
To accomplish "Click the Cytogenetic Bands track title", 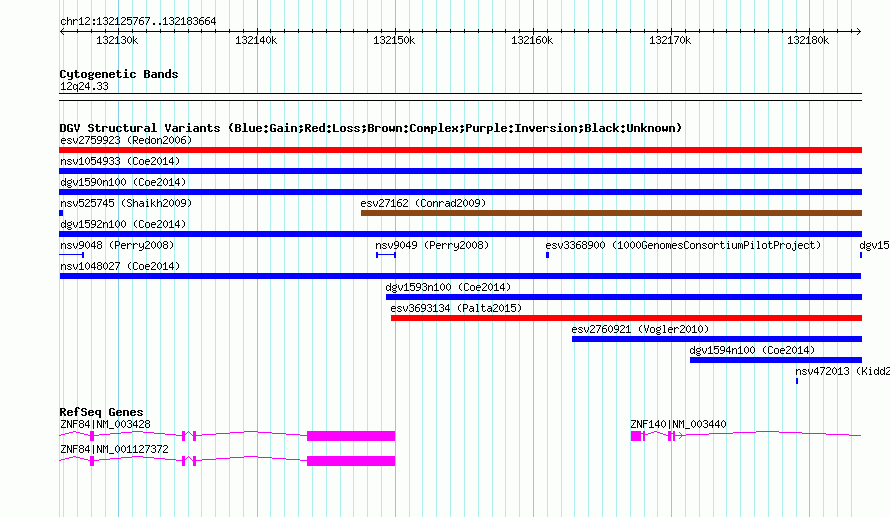I will [x=119, y=74].
